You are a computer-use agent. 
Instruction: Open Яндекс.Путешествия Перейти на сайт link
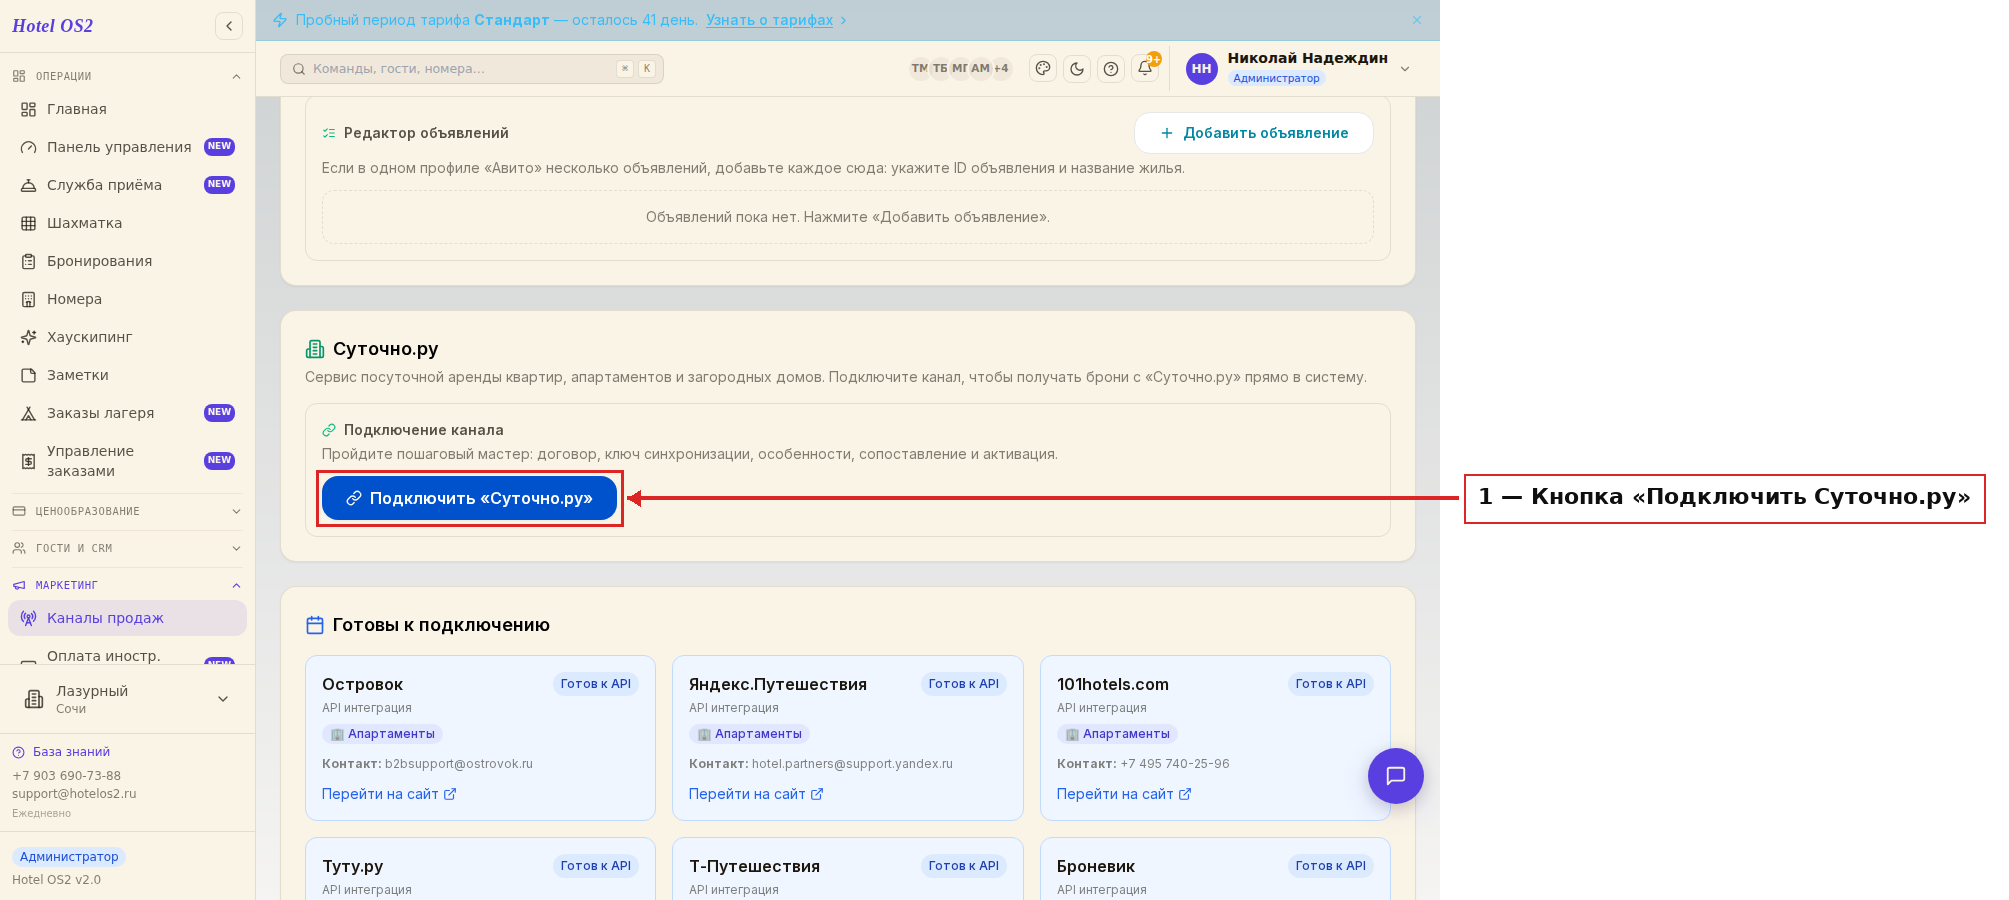756,794
